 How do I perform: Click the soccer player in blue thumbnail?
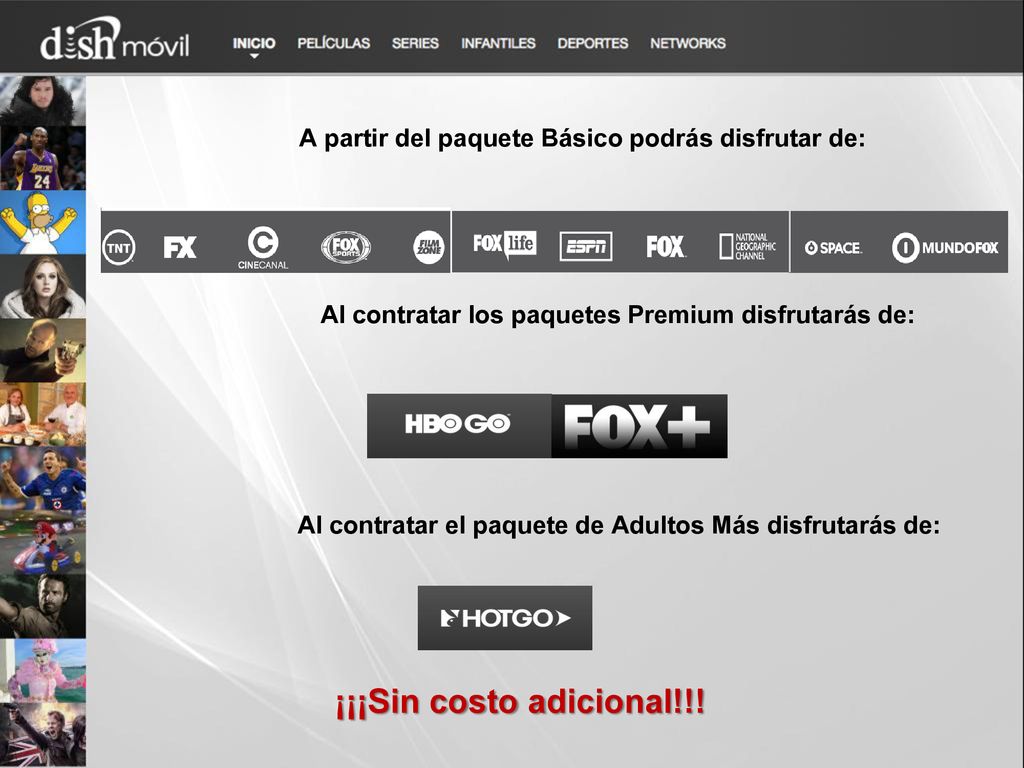coord(42,478)
